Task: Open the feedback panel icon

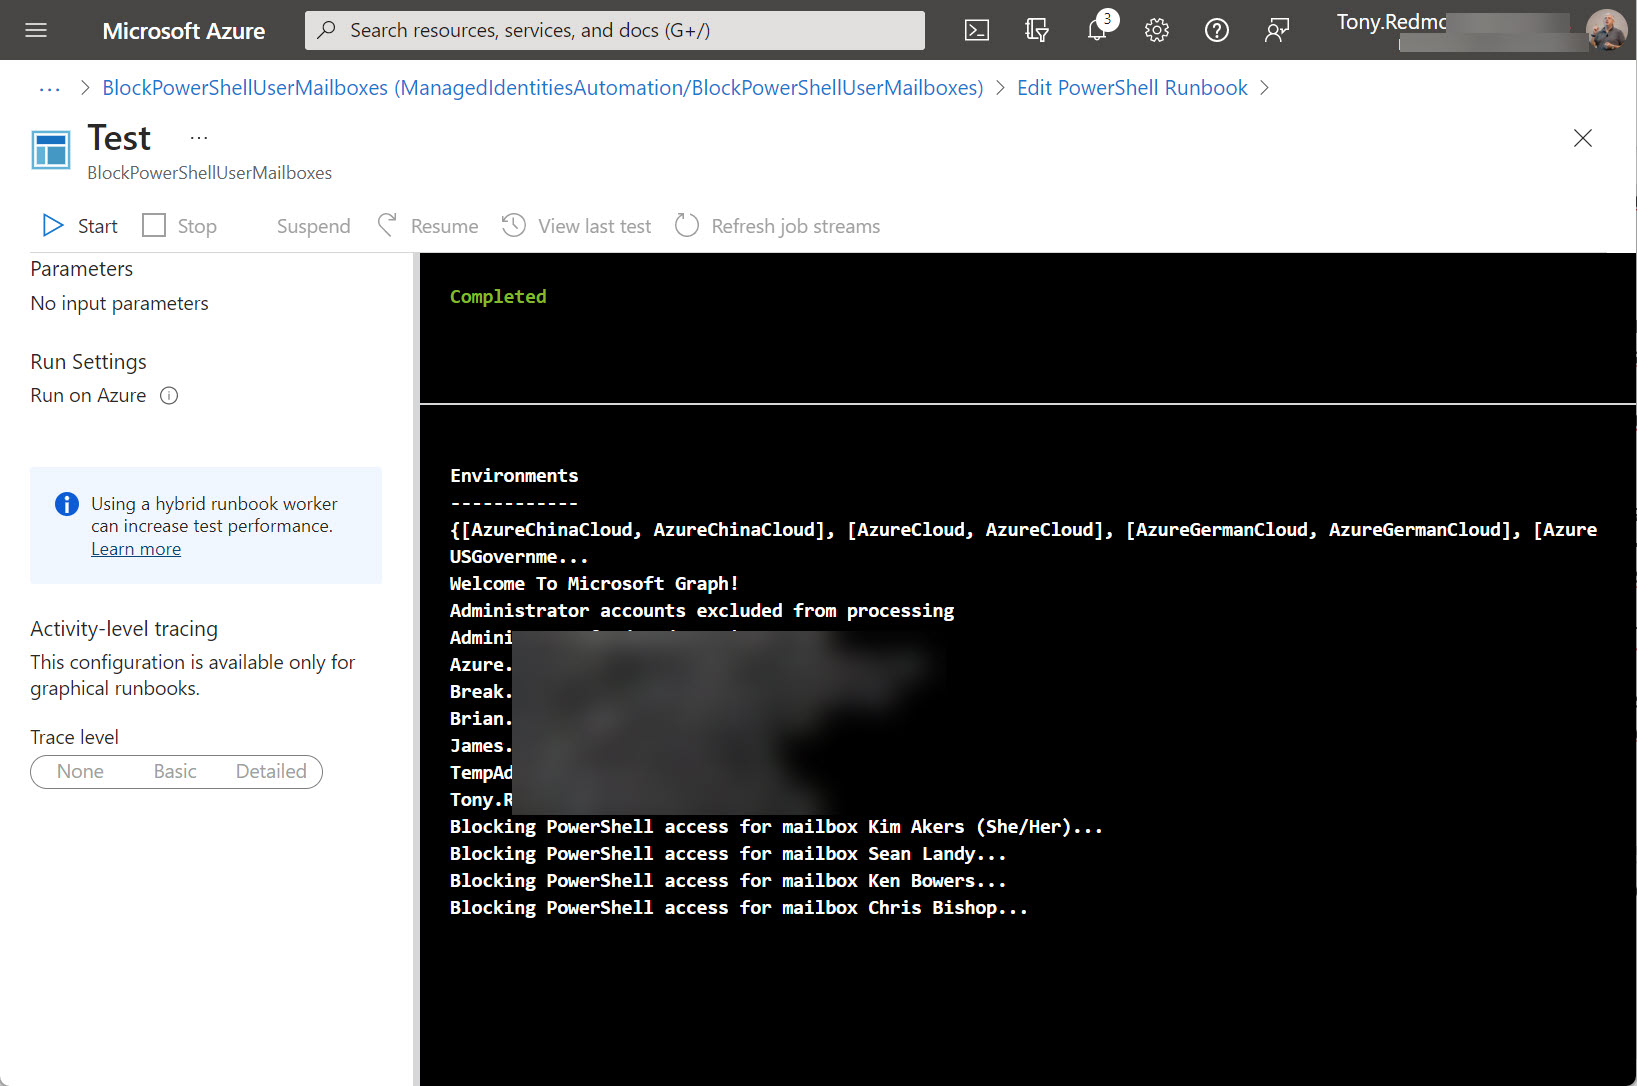Action: pos(1277,30)
